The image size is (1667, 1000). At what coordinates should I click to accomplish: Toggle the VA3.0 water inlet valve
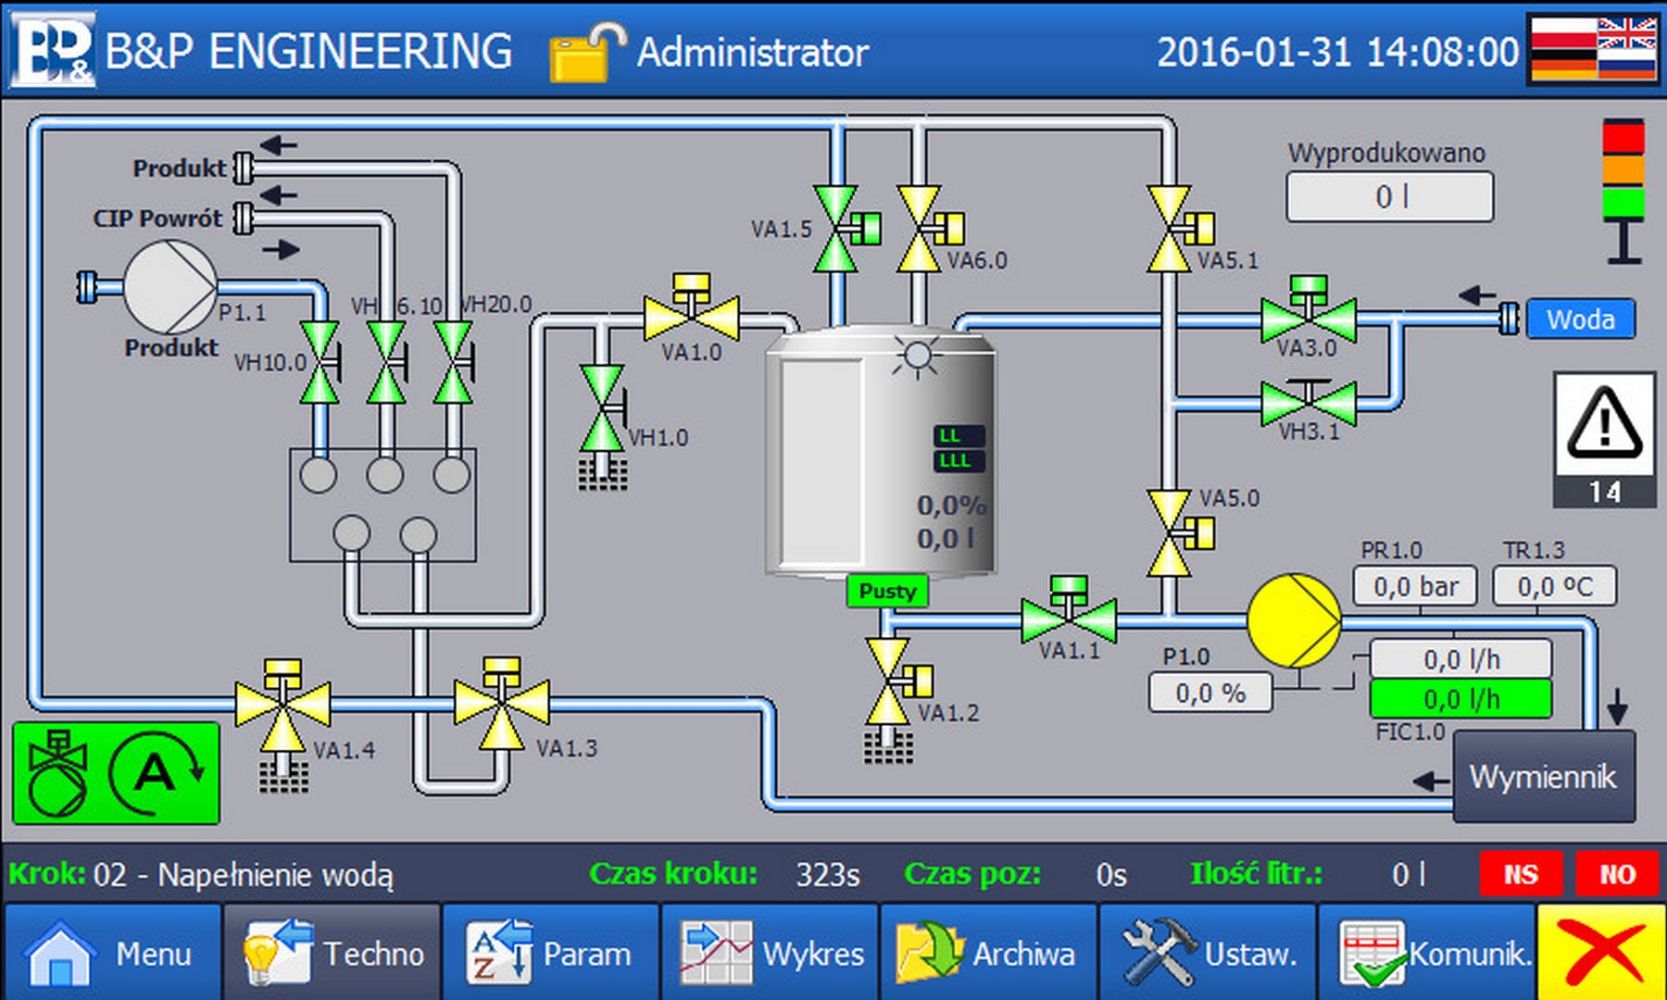(1308, 319)
